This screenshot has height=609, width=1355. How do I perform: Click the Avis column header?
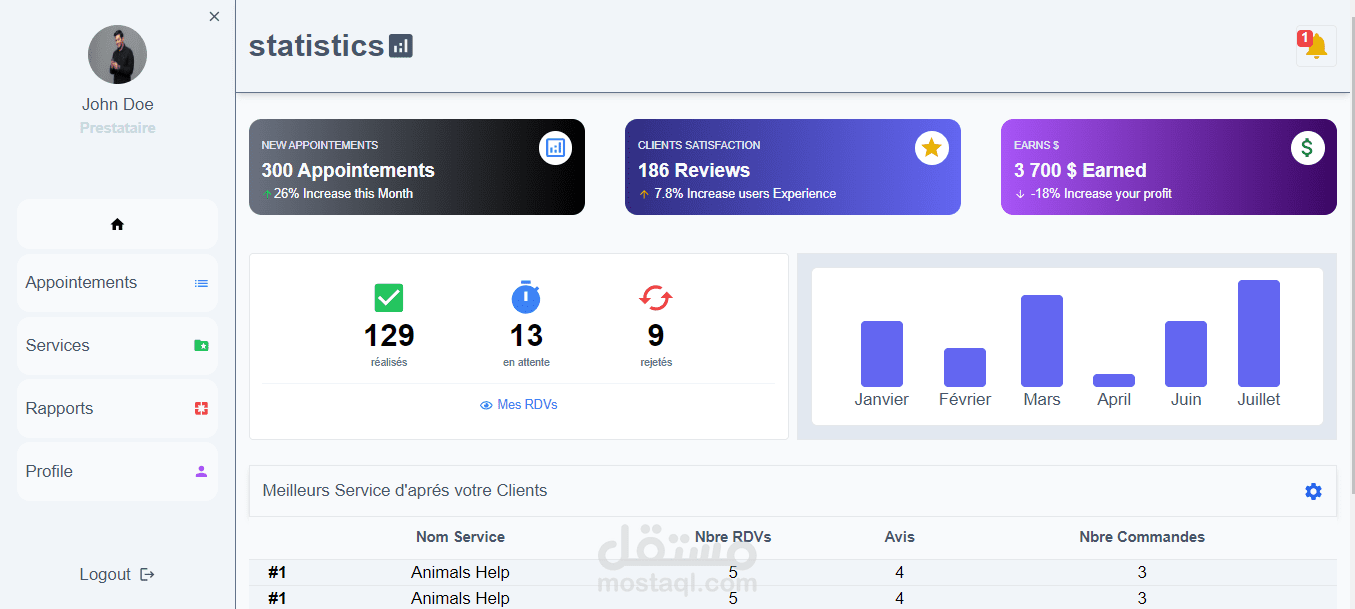(x=900, y=537)
